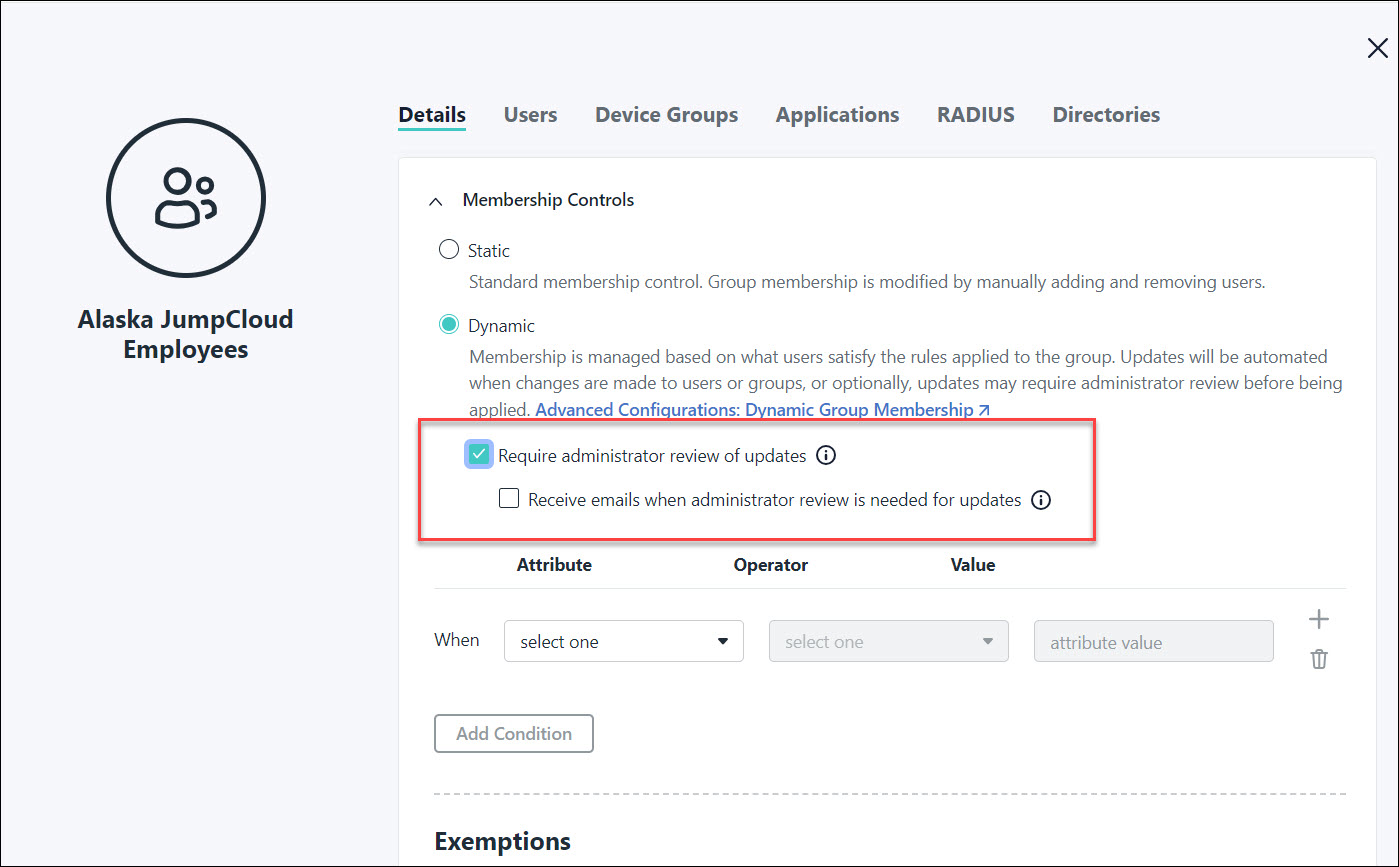1399x867 pixels.
Task: Click the Add Condition button
Action: (x=513, y=733)
